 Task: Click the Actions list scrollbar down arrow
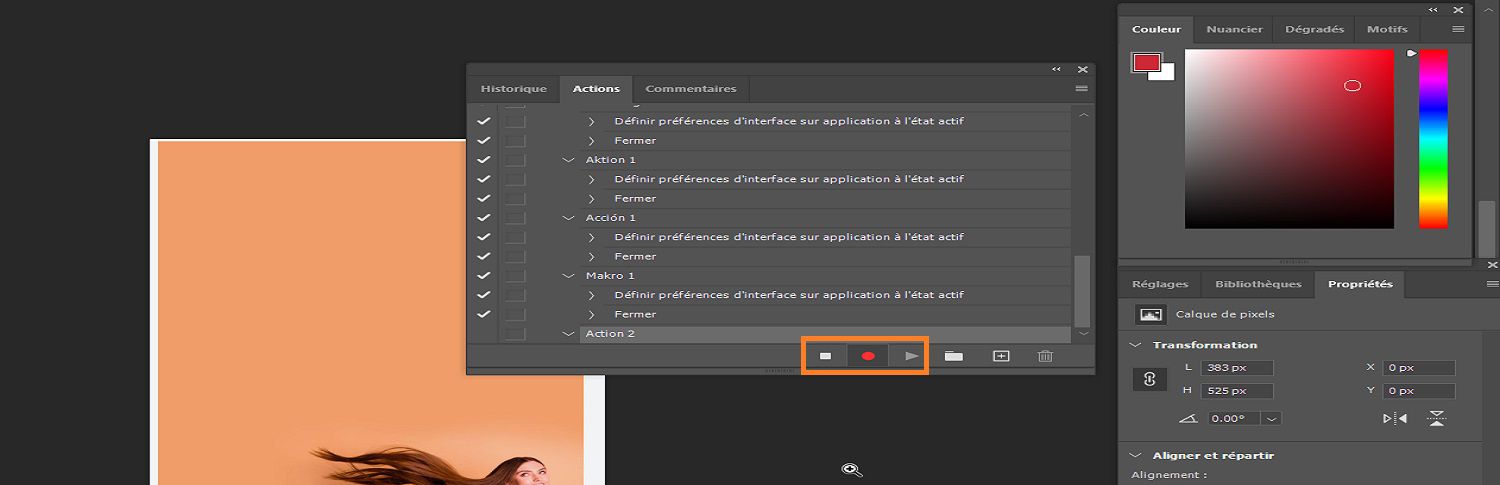tap(1083, 333)
